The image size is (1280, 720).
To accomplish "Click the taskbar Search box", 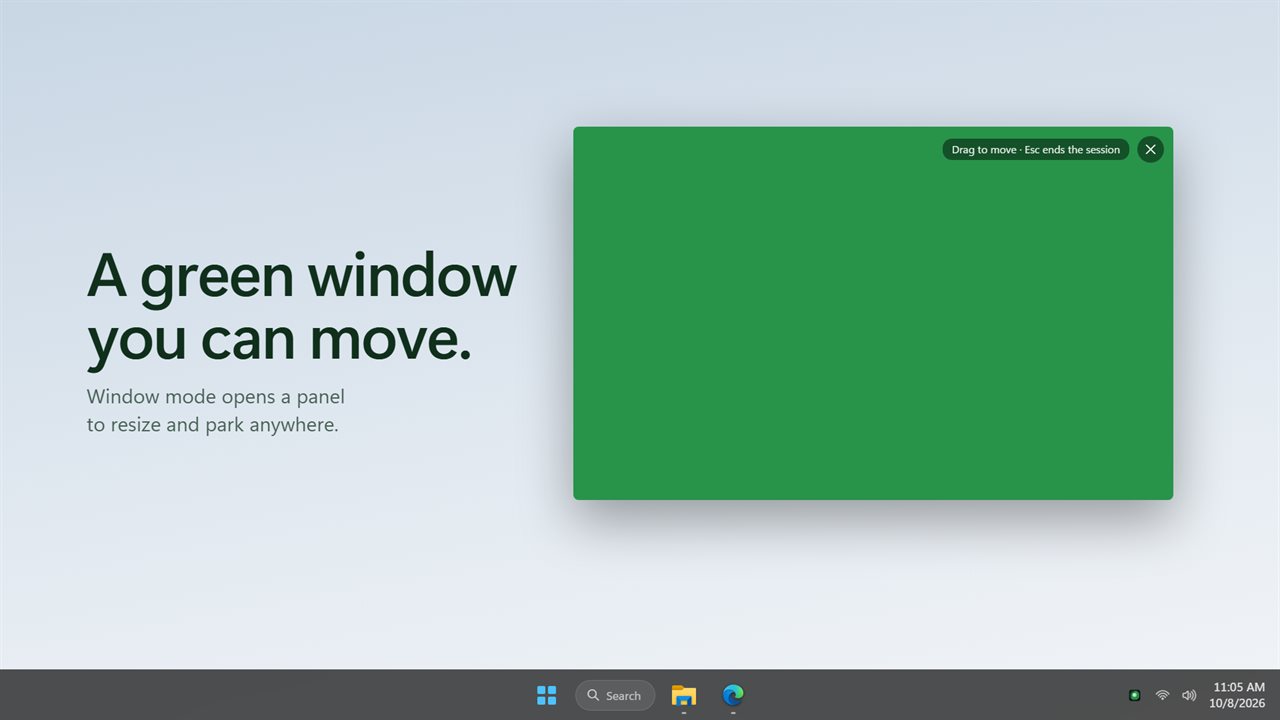I will 615,695.
